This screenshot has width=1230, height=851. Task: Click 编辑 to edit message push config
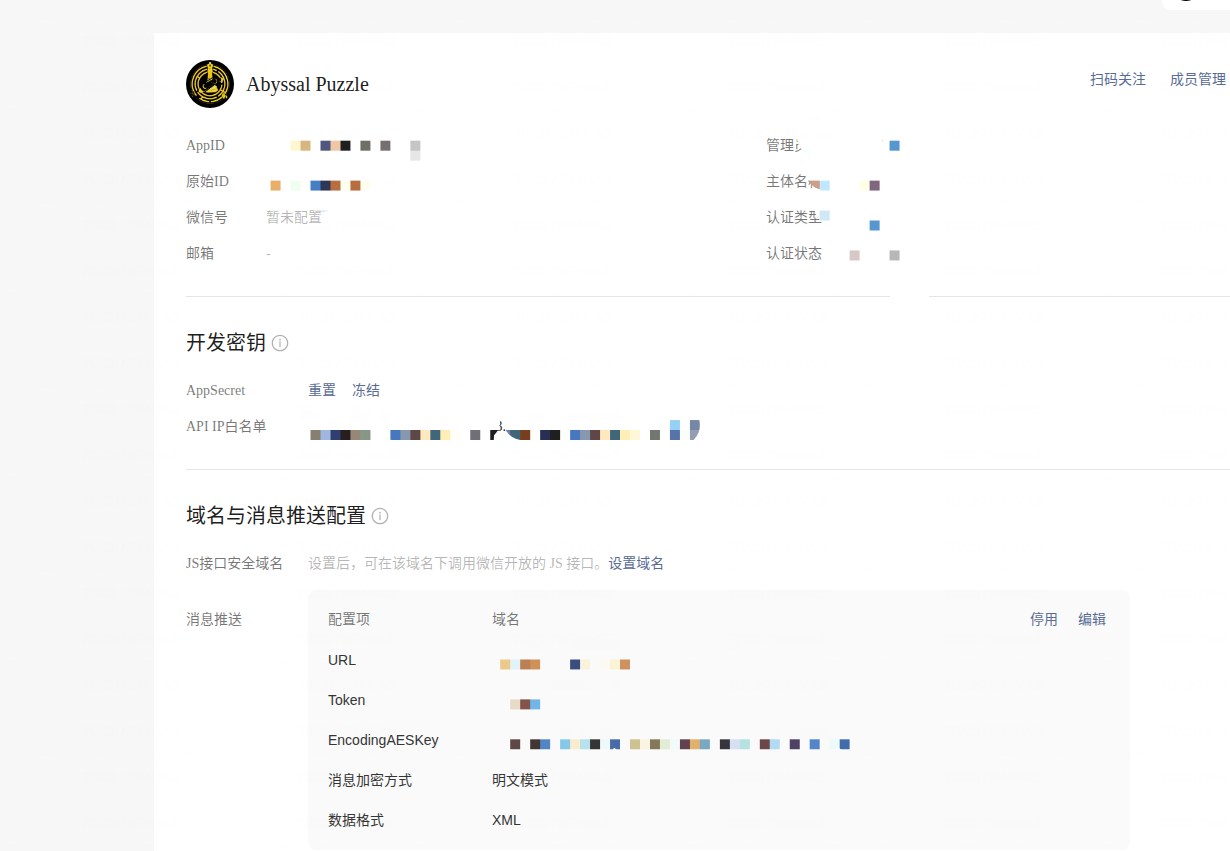(x=1091, y=620)
